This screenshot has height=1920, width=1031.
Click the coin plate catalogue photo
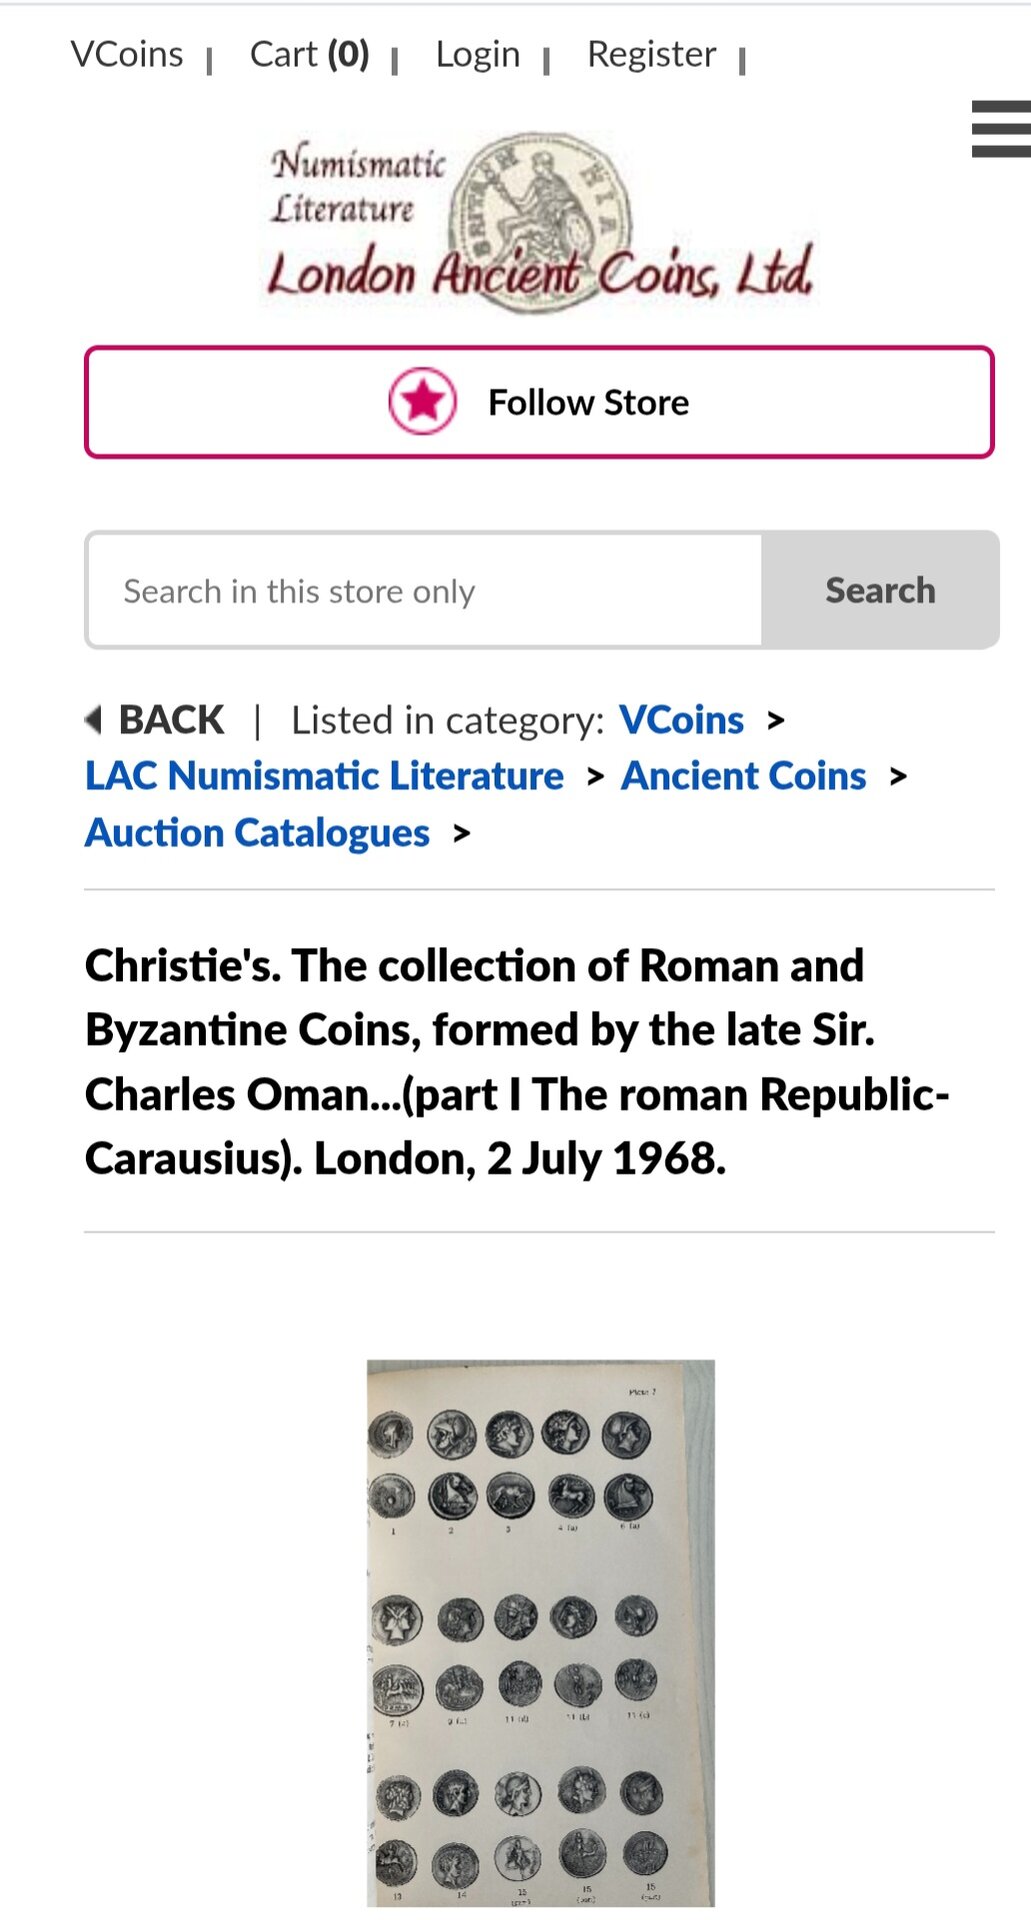coord(541,1632)
